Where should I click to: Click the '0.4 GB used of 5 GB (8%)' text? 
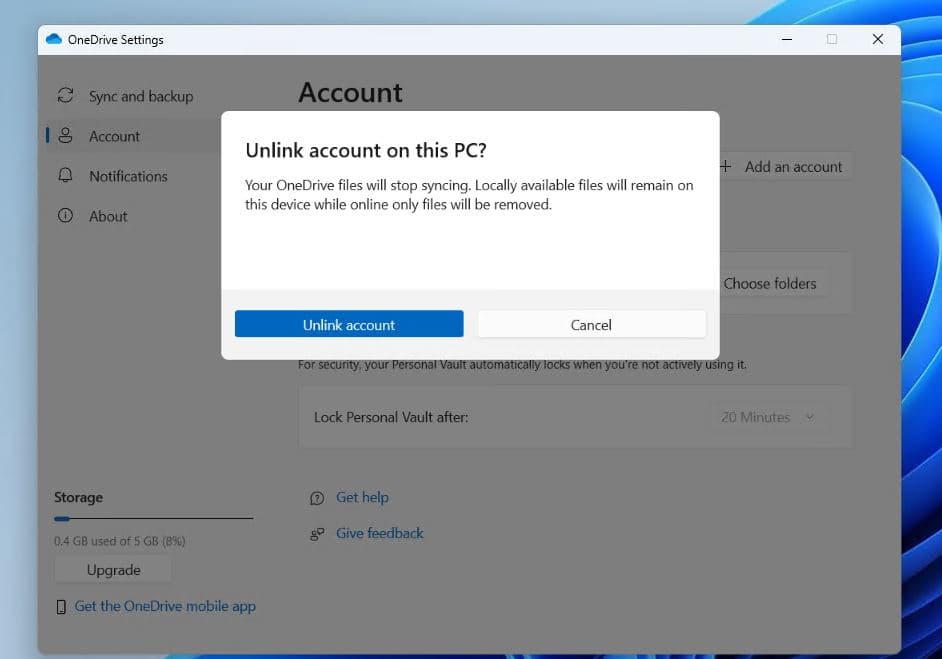click(x=120, y=541)
